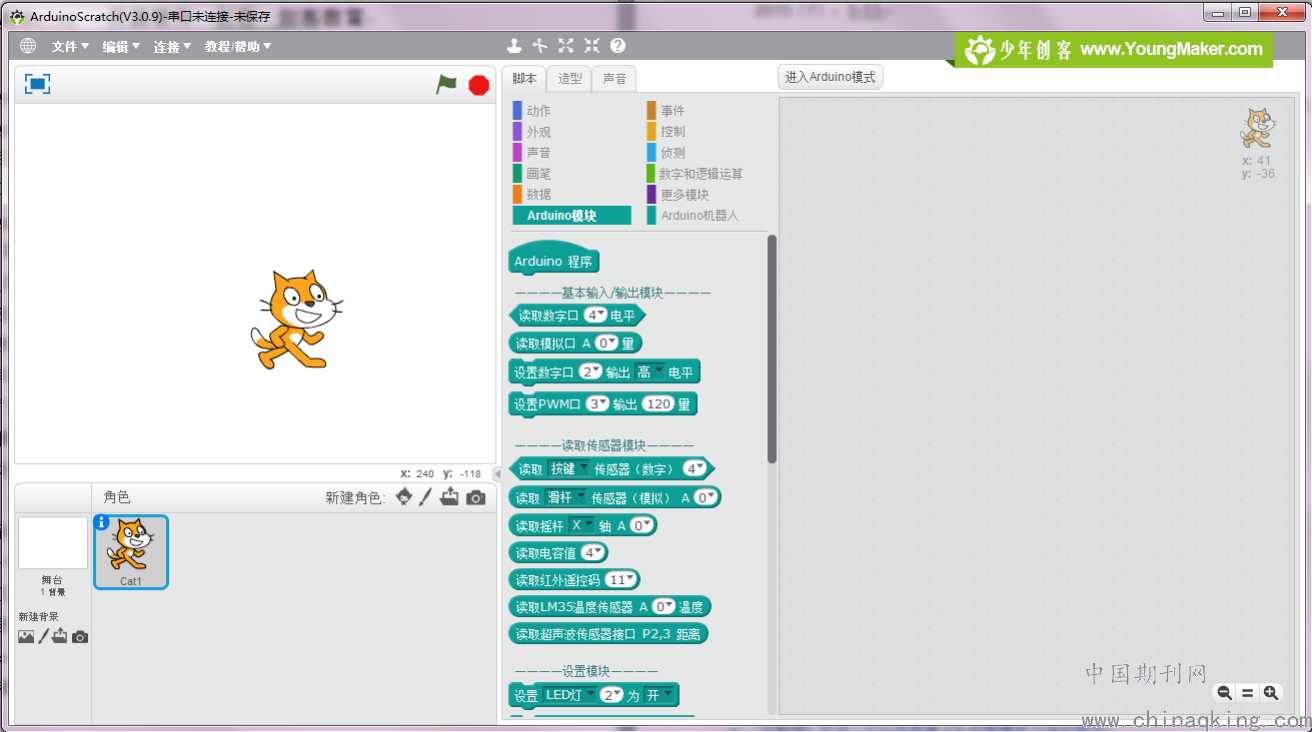Select the Arduino模块 category
The height and width of the screenshot is (732, 1312).
tap(572, 215)
